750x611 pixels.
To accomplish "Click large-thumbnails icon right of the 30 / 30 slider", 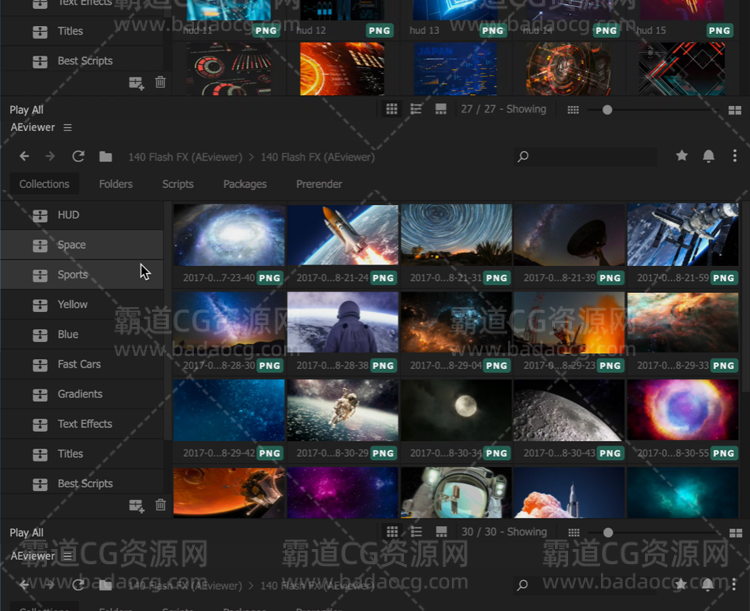I will coord(736,533).
